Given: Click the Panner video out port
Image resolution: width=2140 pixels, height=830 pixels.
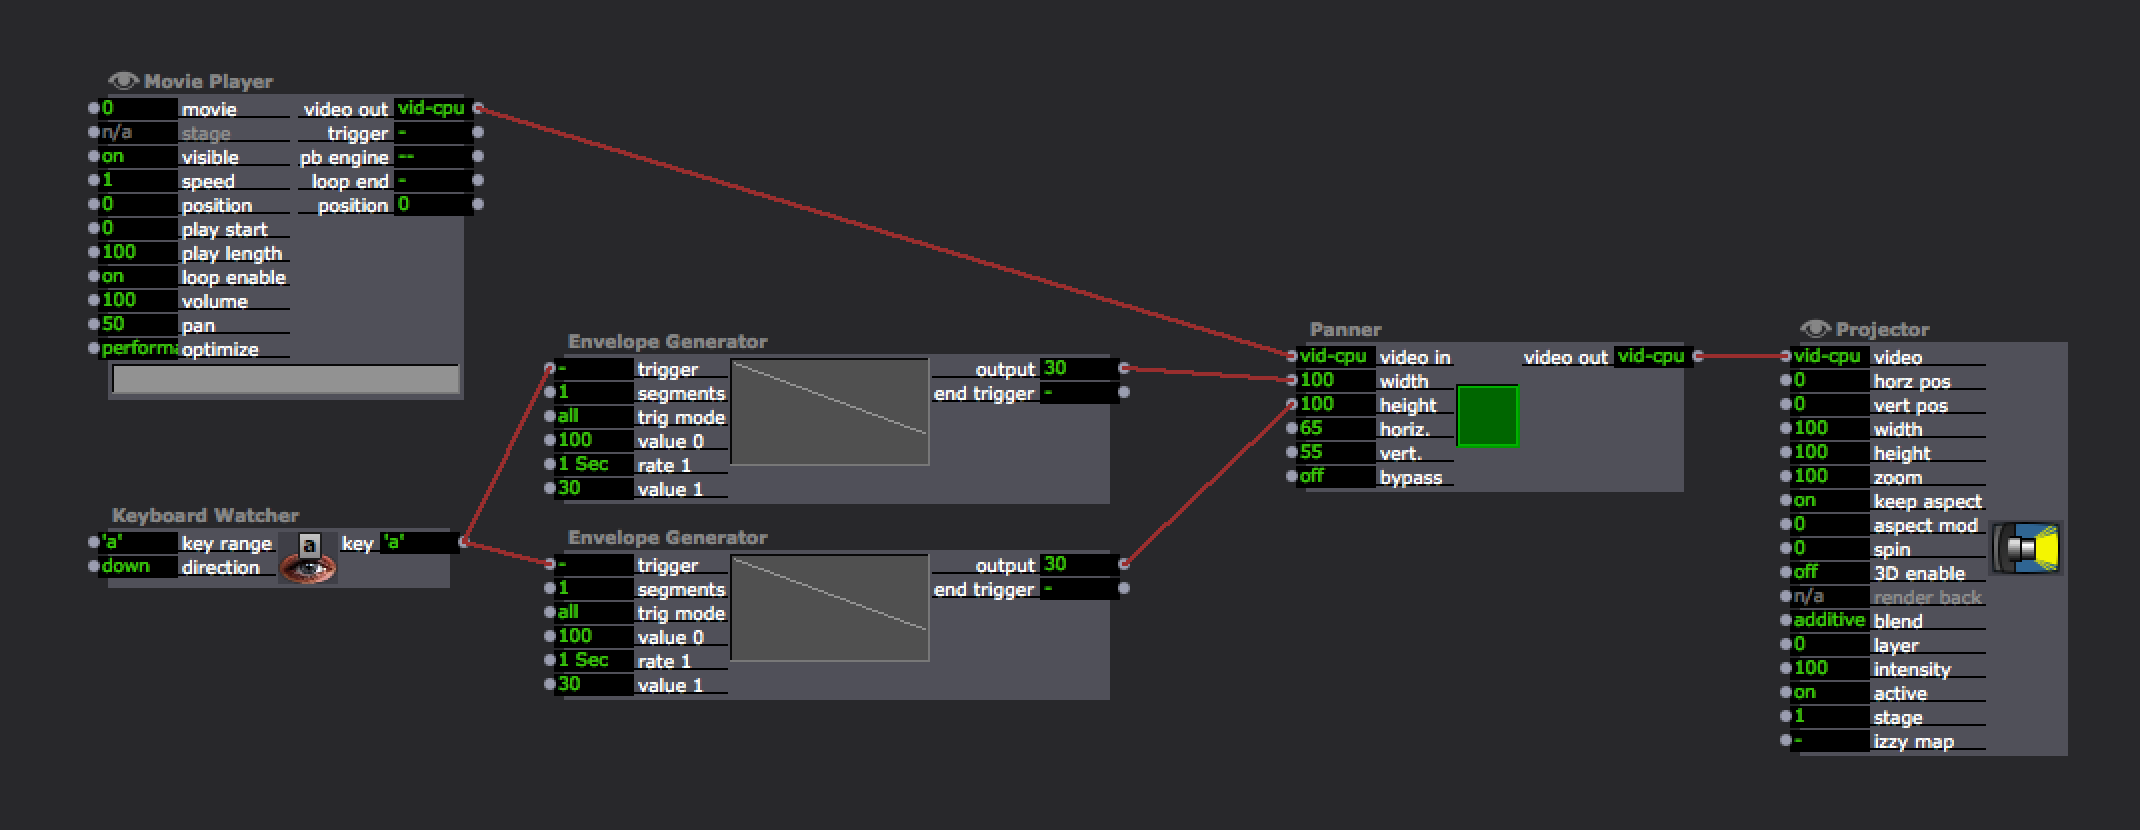Looking at the screenshot, I should click(x=1698, y=356).
